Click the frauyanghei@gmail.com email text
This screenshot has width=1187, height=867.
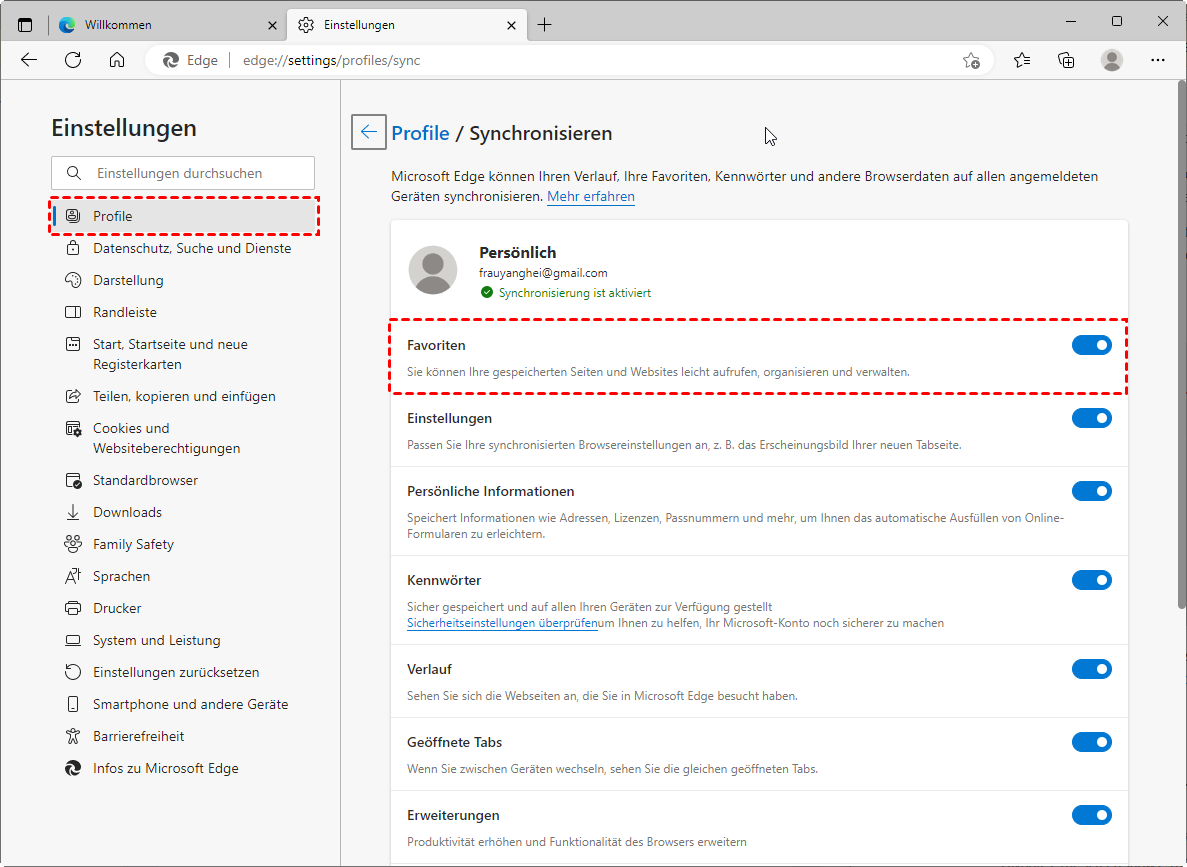(543, 273)
